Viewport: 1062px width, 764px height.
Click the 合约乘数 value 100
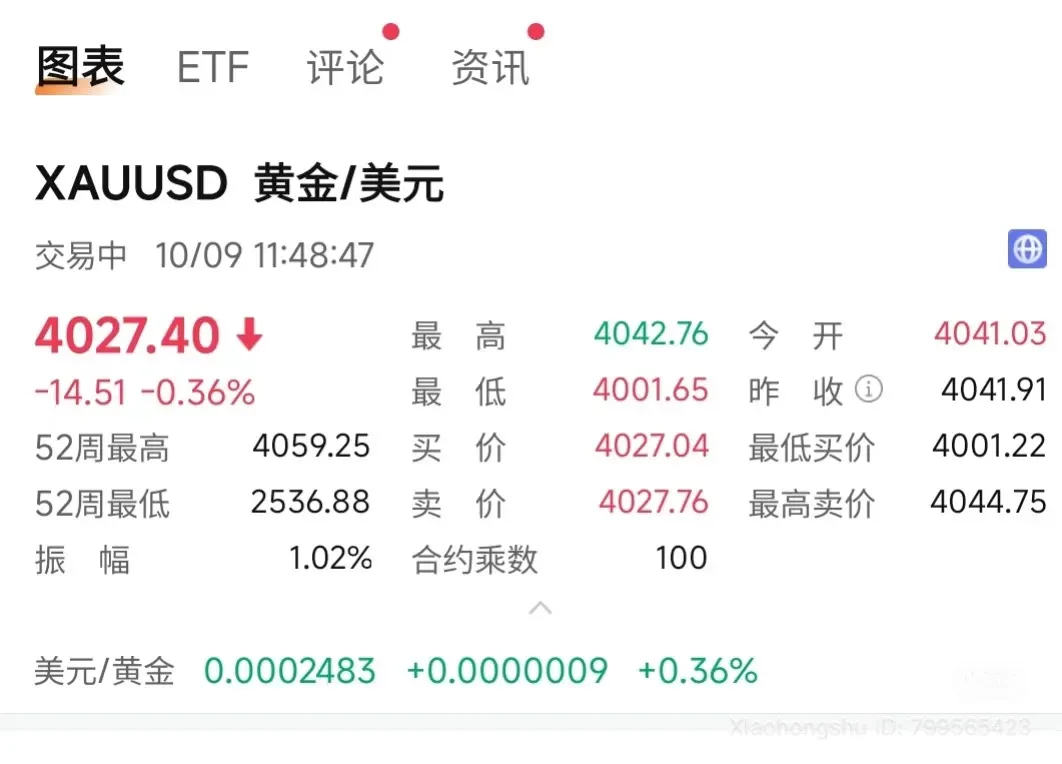(x=681, y=558)
